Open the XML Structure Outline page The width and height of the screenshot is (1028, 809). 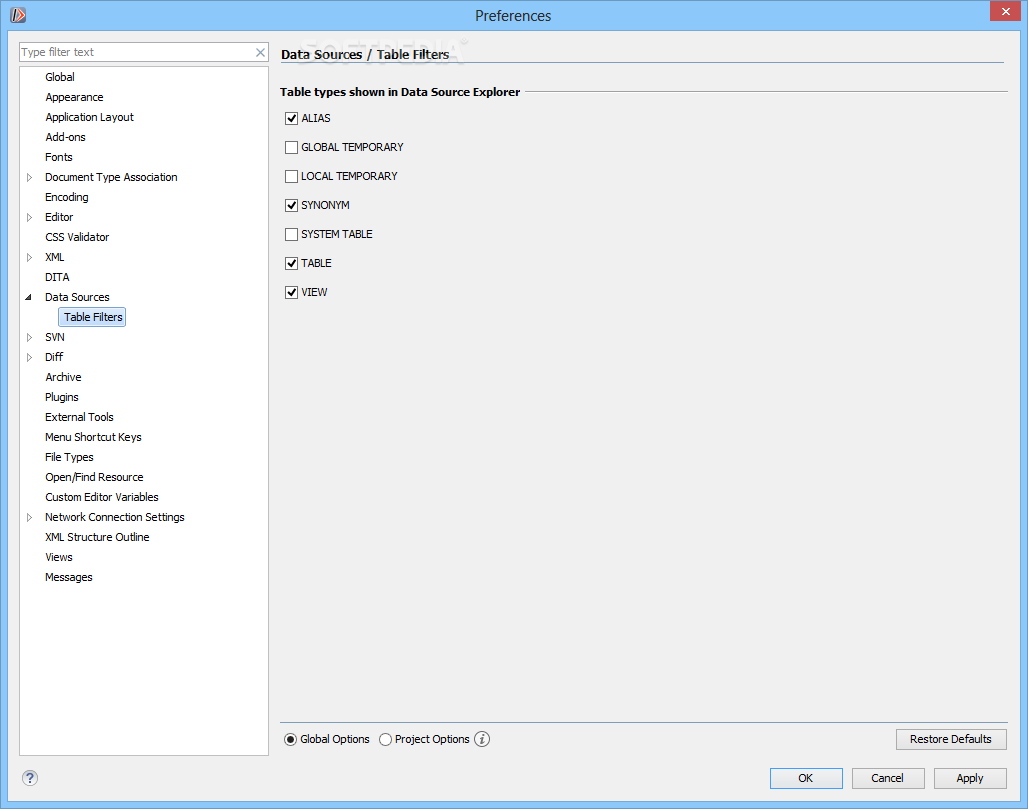pyautogui.click(x=97, y=537)
